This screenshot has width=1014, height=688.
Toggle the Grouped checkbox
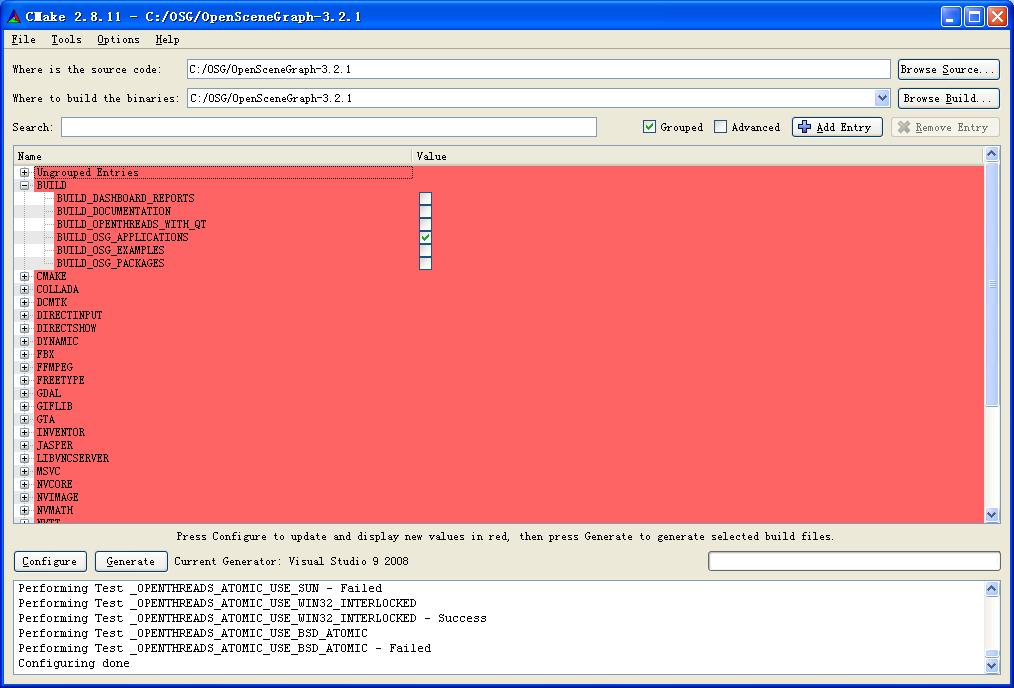click(x=649, y=127)
